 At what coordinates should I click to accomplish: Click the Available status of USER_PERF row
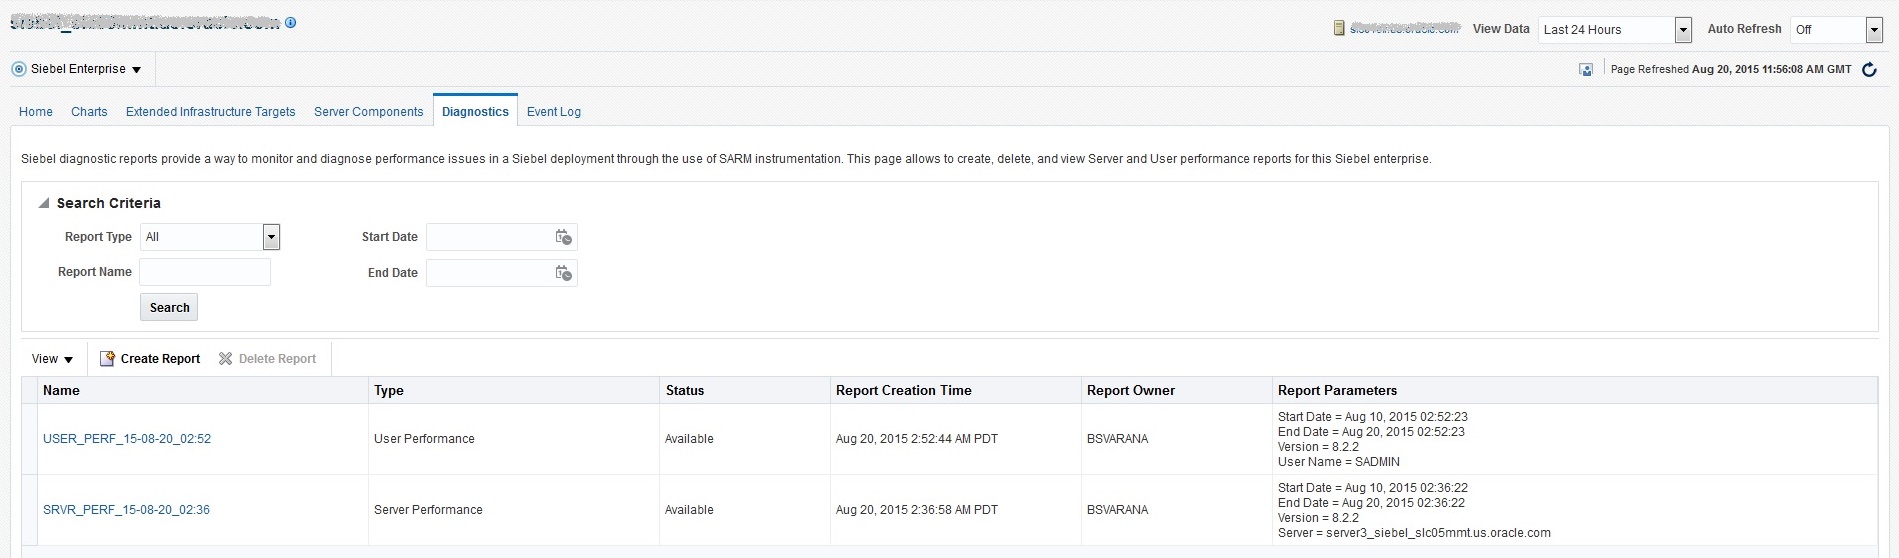(689, 439)
